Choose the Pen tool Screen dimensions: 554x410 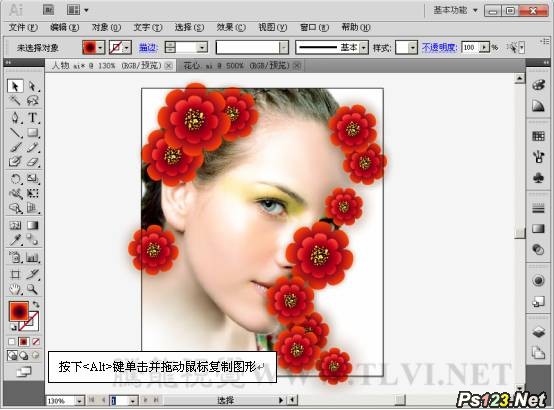click(15, 117)
